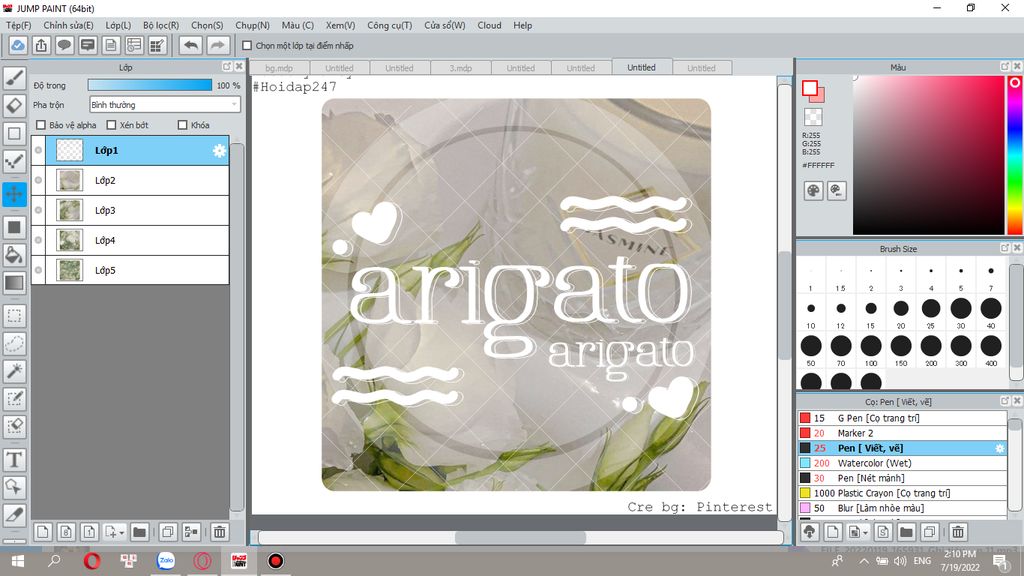Select the Watercolor (Wet) brush
This screenshot has width=1024, height=576.
point(903,463)
